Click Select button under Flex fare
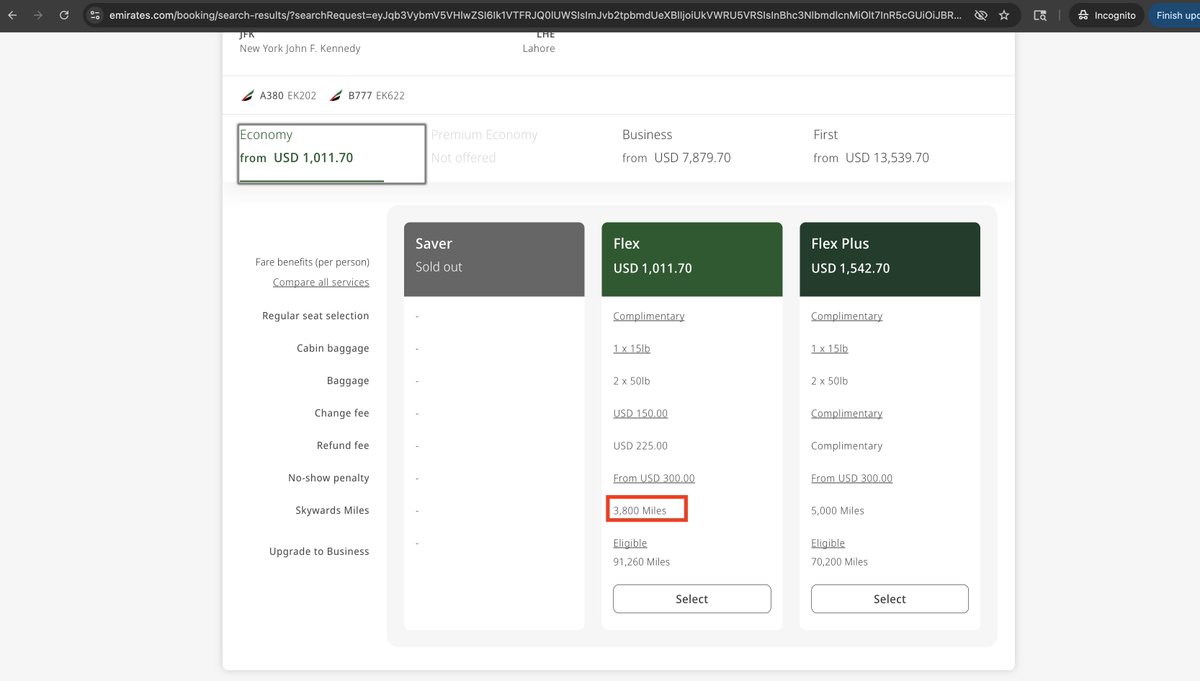Viewport: 1200px width, 681px height. (692, 599)
